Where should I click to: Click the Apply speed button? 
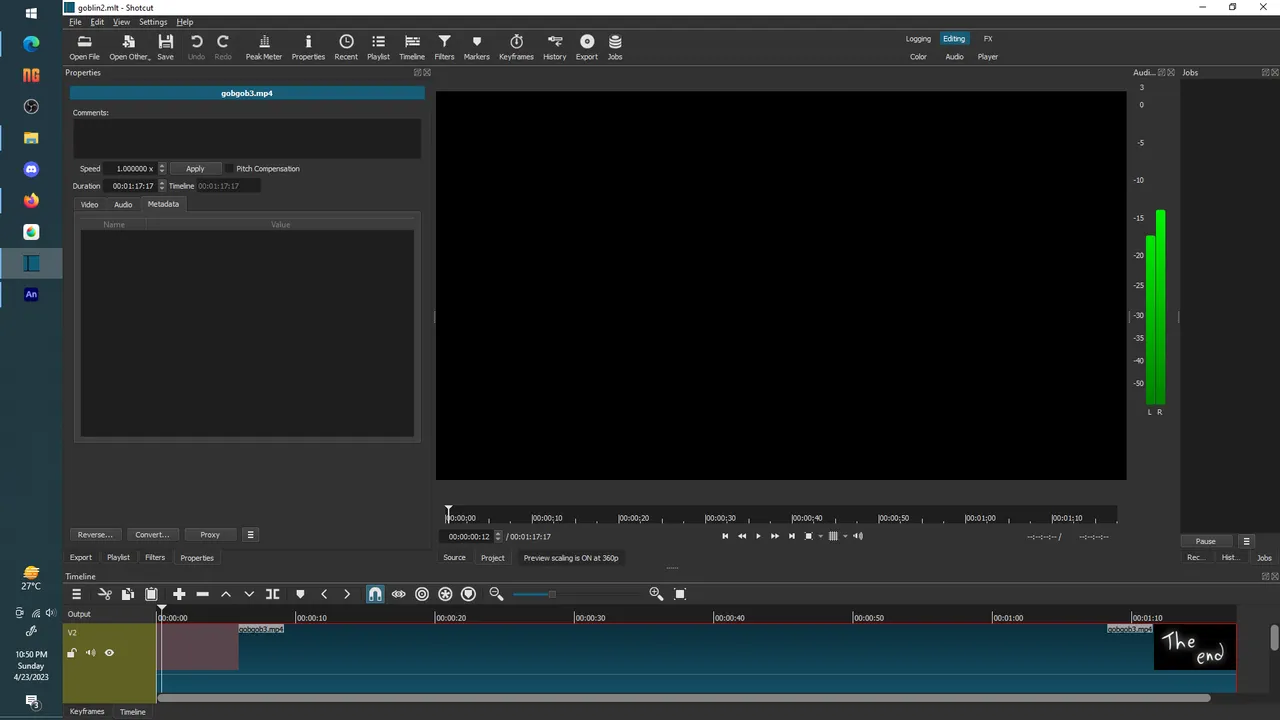click(x=195, y=169)
